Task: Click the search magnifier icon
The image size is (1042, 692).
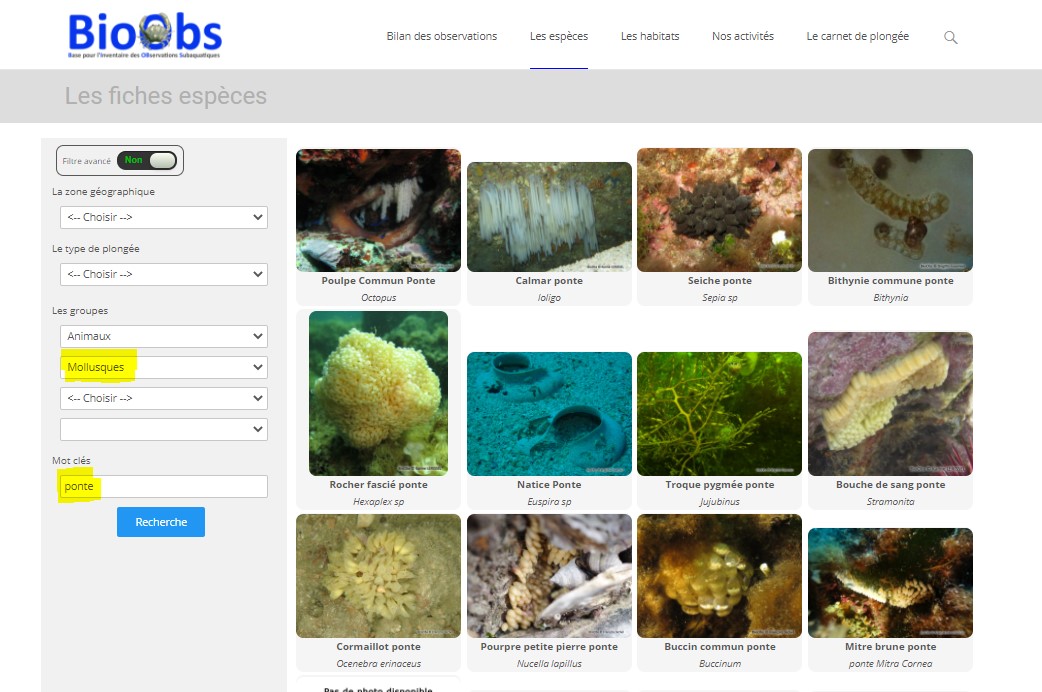Action: point(950,37)
